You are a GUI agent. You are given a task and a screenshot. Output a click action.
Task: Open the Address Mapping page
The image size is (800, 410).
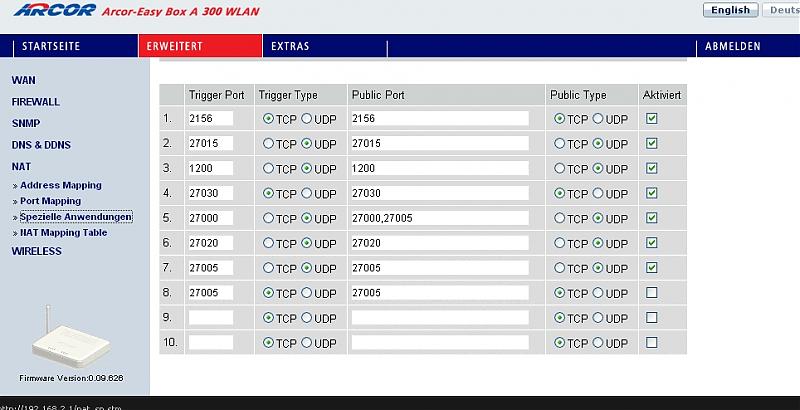(x=61, y=185)
